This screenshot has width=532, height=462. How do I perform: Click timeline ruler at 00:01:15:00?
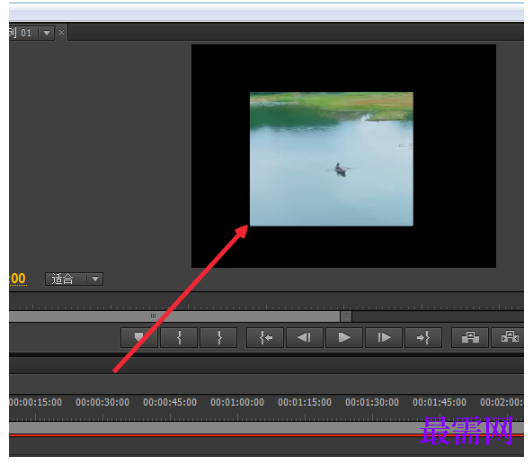click(x=305, y=402)
